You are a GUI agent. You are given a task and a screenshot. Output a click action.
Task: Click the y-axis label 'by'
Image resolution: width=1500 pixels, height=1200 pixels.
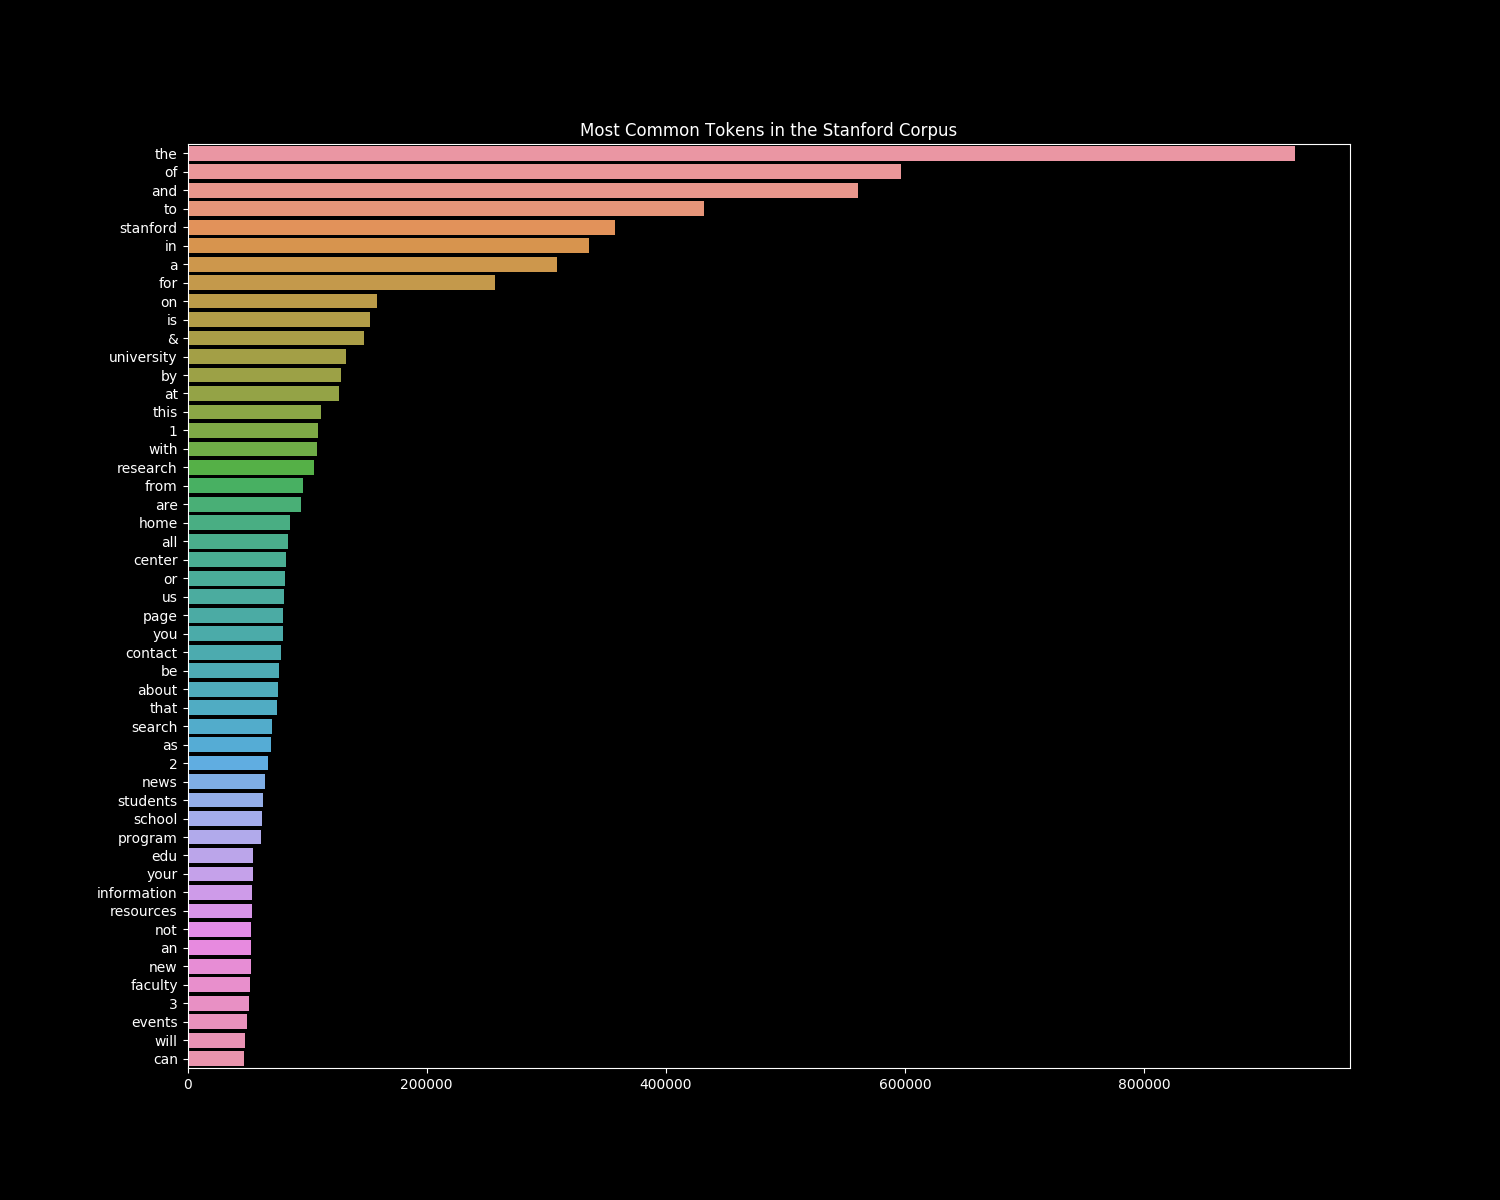point(169,376)
